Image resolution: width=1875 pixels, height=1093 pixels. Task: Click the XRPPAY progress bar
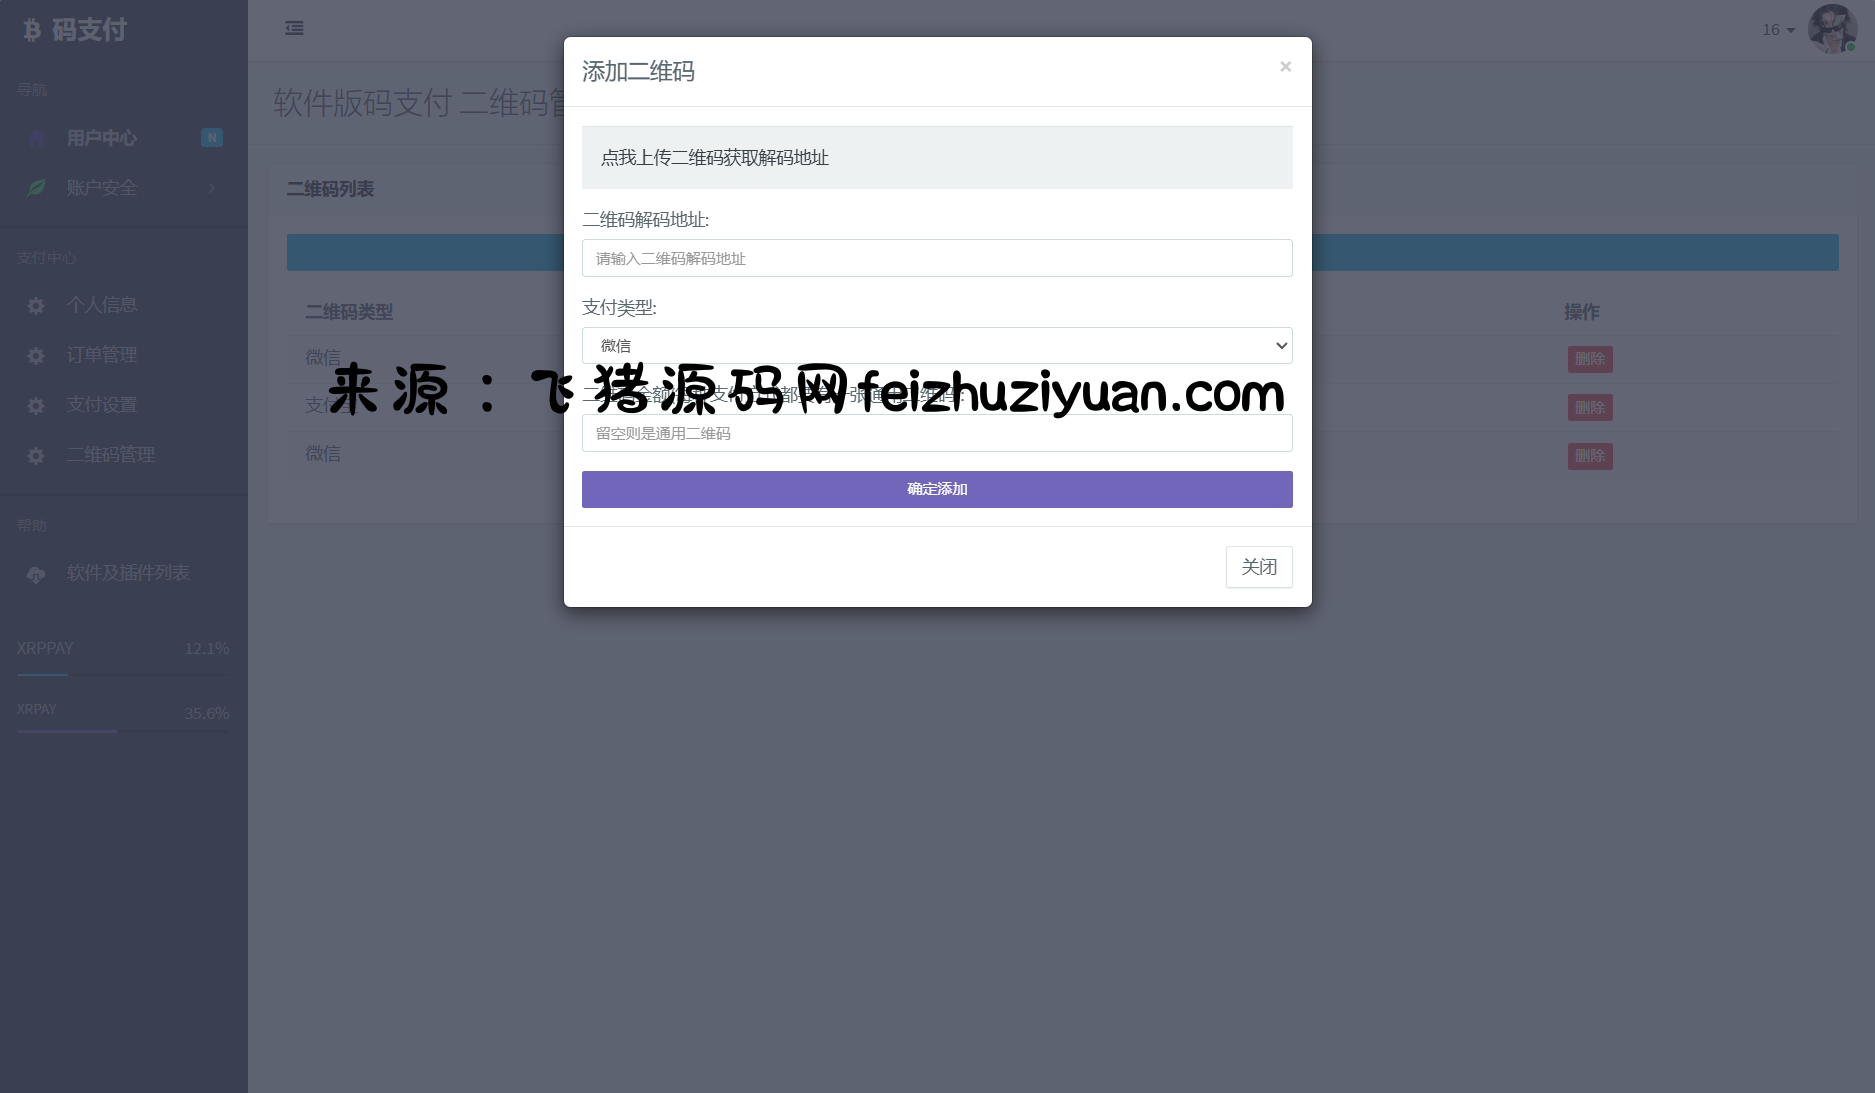coord(123,675)
